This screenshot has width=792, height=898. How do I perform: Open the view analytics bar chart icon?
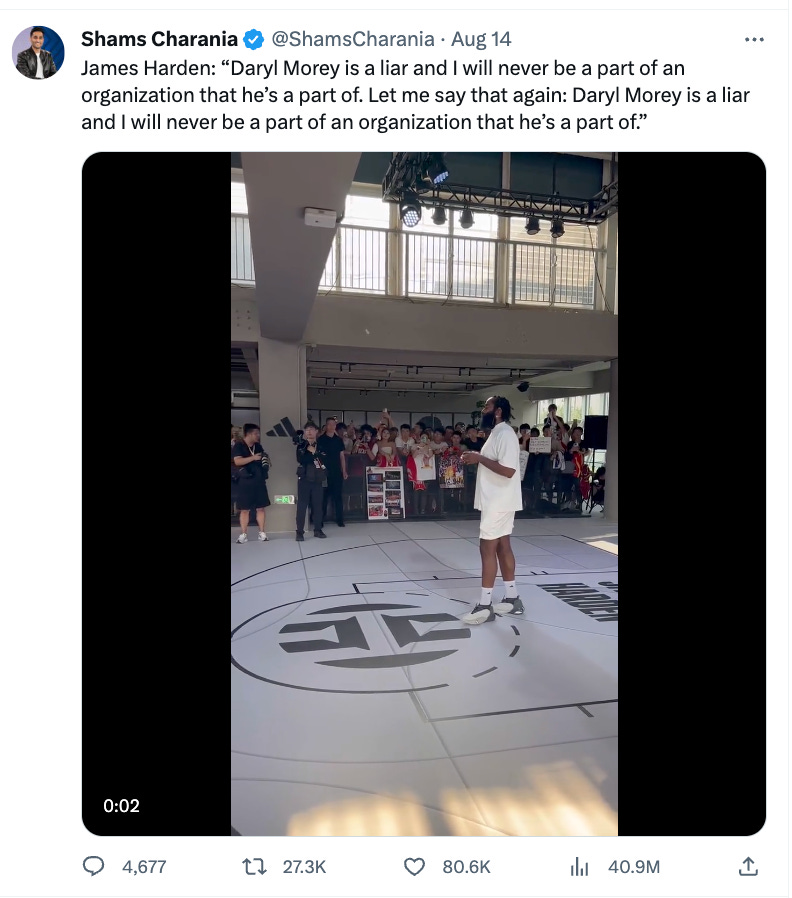tap(579, 867)
